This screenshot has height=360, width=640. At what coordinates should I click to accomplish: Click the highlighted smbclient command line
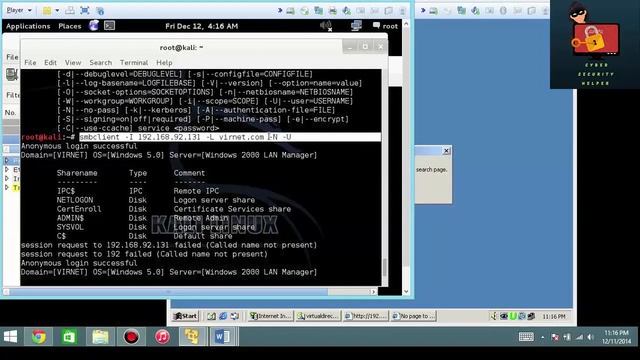pyautogui.click(x=230, y=137)
